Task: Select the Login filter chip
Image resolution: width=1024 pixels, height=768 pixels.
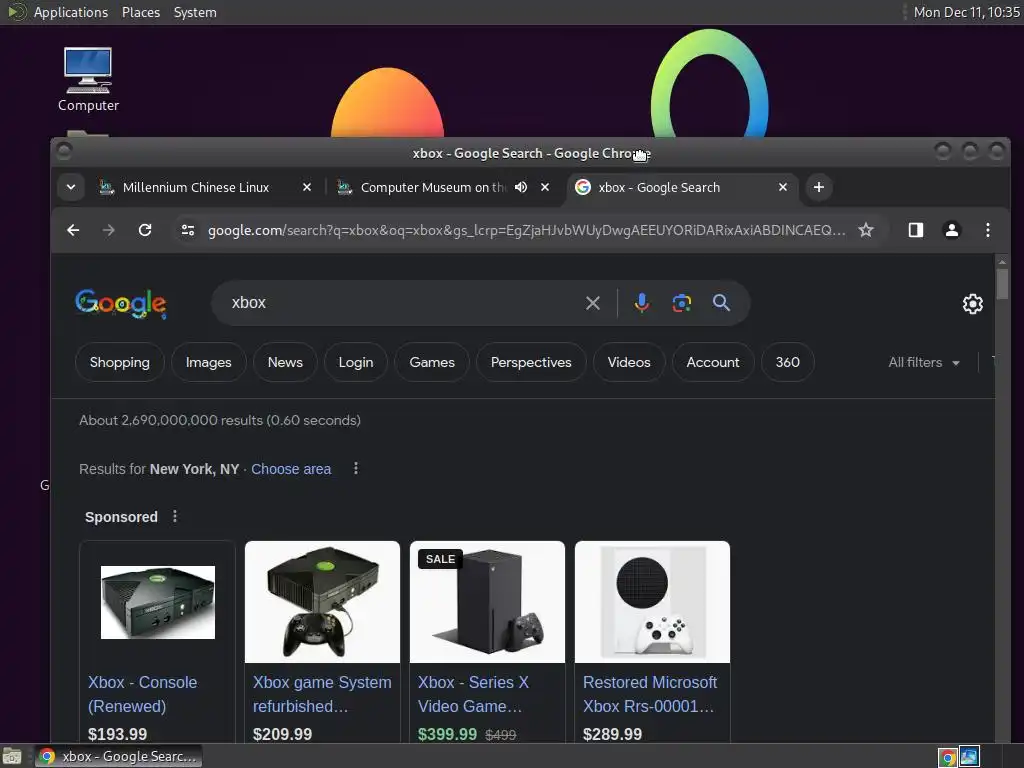Action: (356, 362)
